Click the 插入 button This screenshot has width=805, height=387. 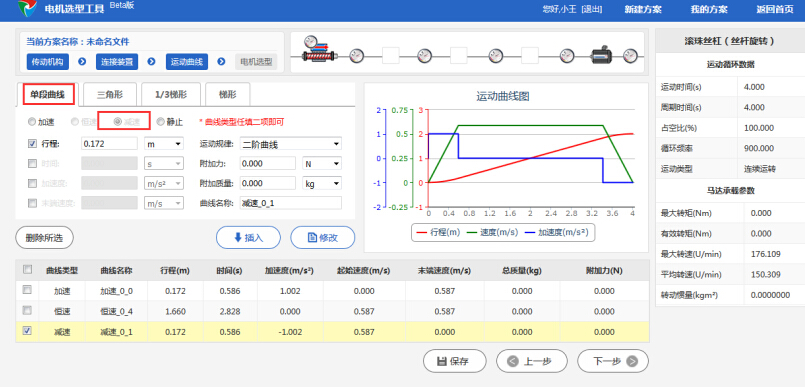pyautogui.click(x=248, y=238)
